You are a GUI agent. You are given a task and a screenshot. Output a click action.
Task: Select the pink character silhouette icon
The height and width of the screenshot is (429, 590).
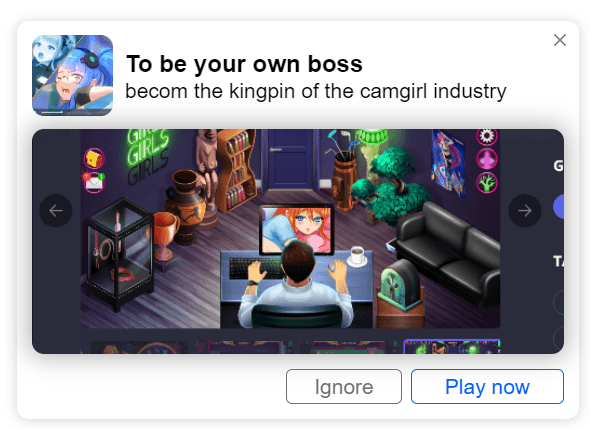click(487, 159)
